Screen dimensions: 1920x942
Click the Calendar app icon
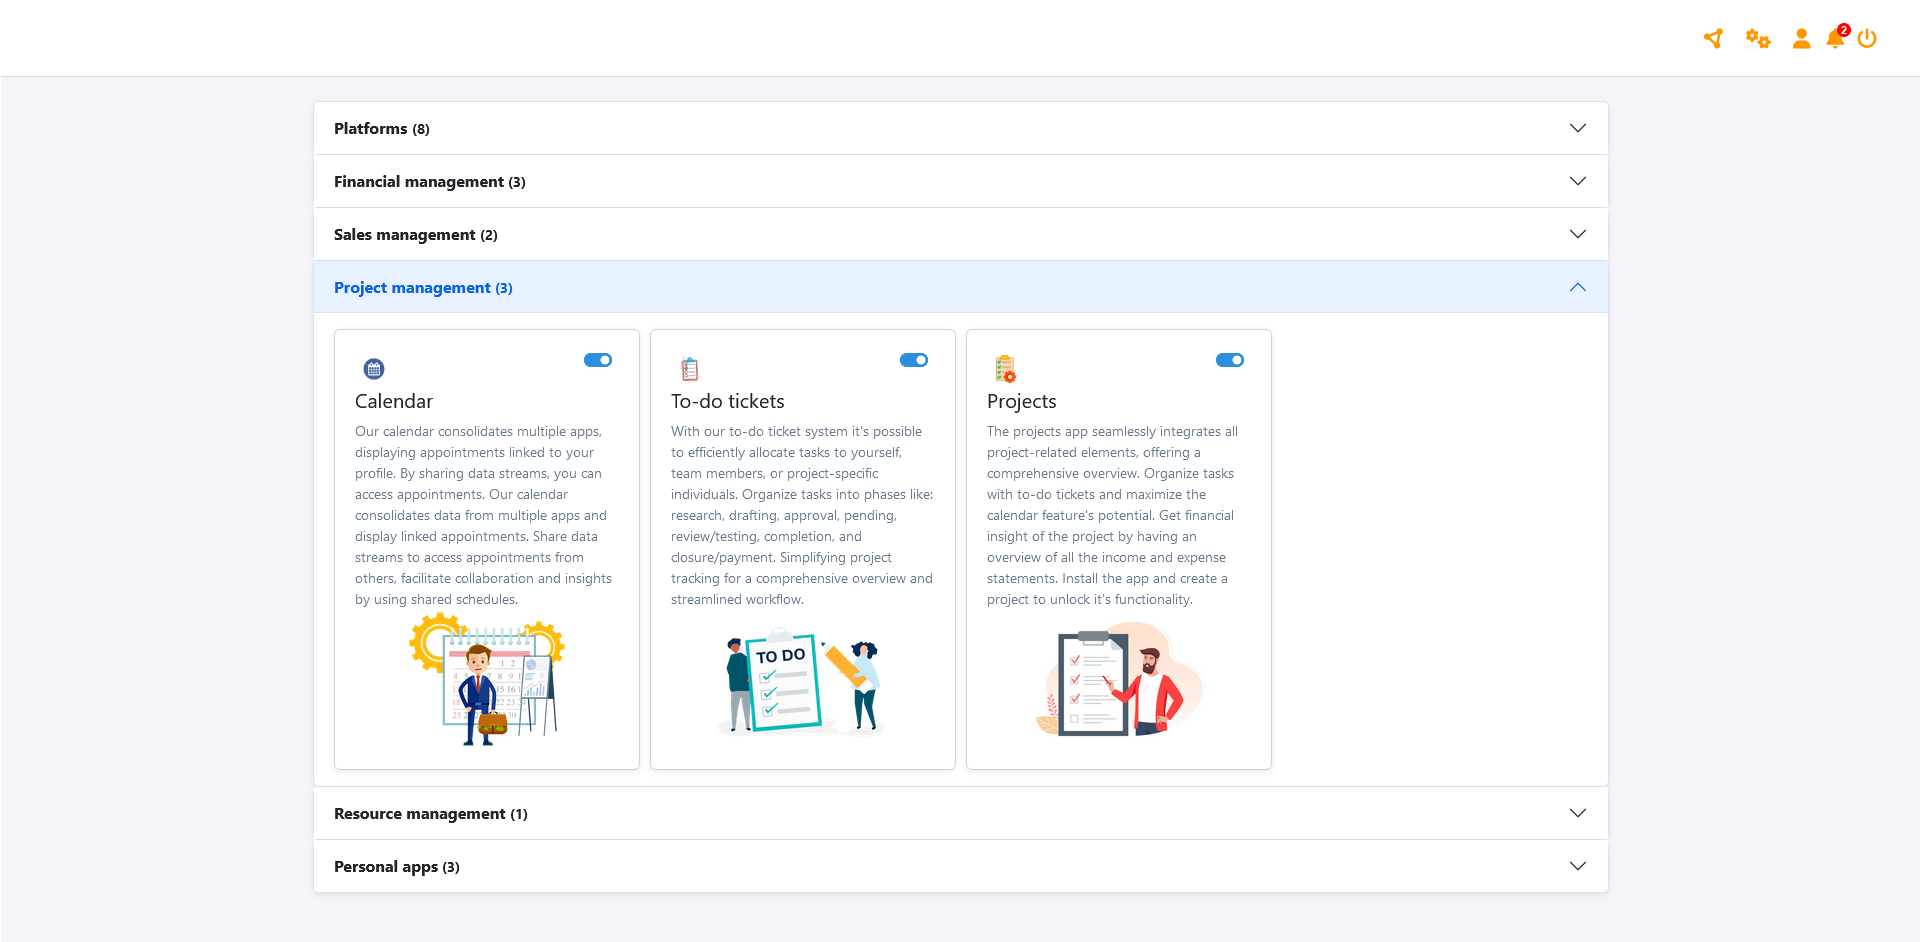click(x=374, y=369)
